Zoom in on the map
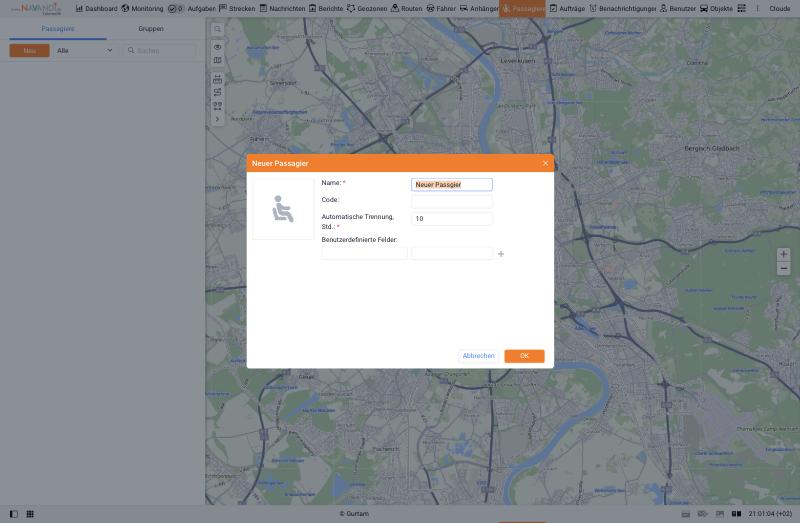This screenshot has width=800, height=523. (x=783, y=254)
